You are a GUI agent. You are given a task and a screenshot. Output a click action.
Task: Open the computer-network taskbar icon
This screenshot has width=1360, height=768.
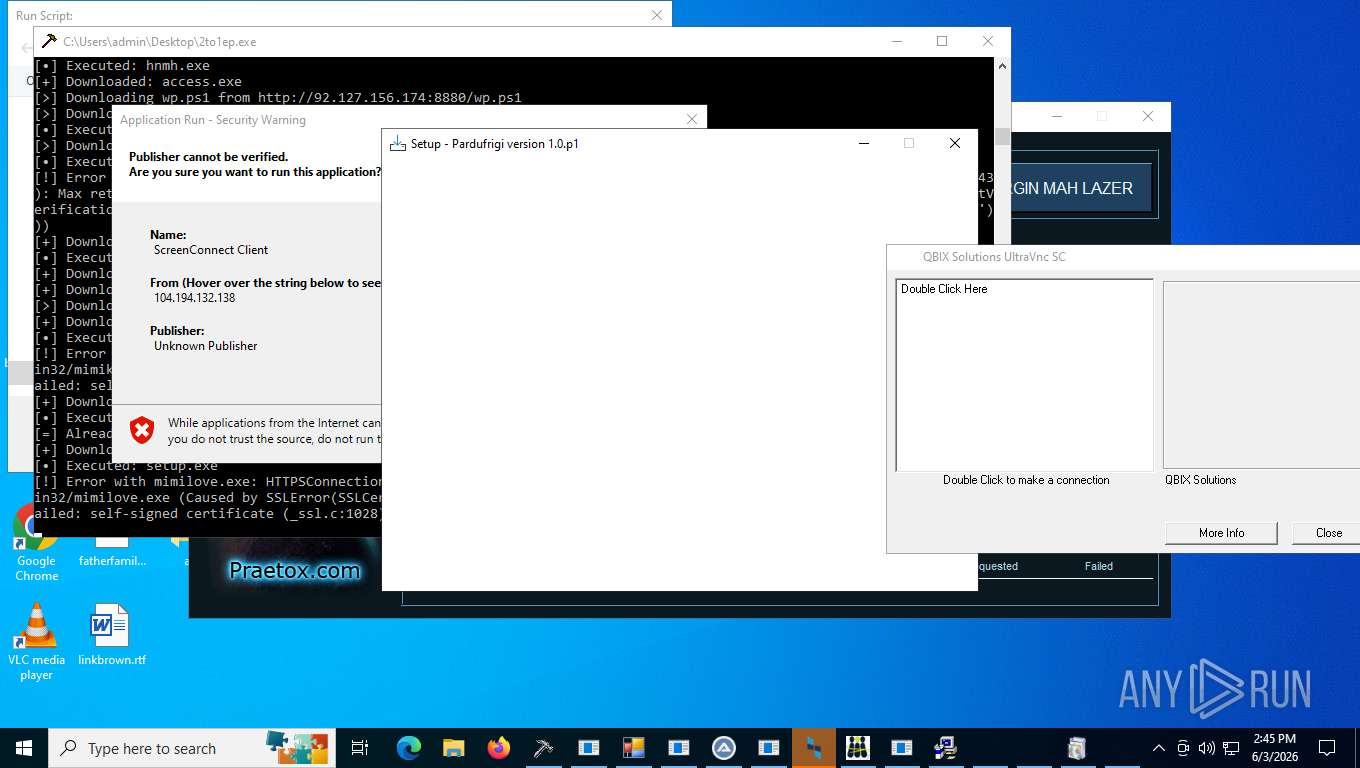(945, 747)
